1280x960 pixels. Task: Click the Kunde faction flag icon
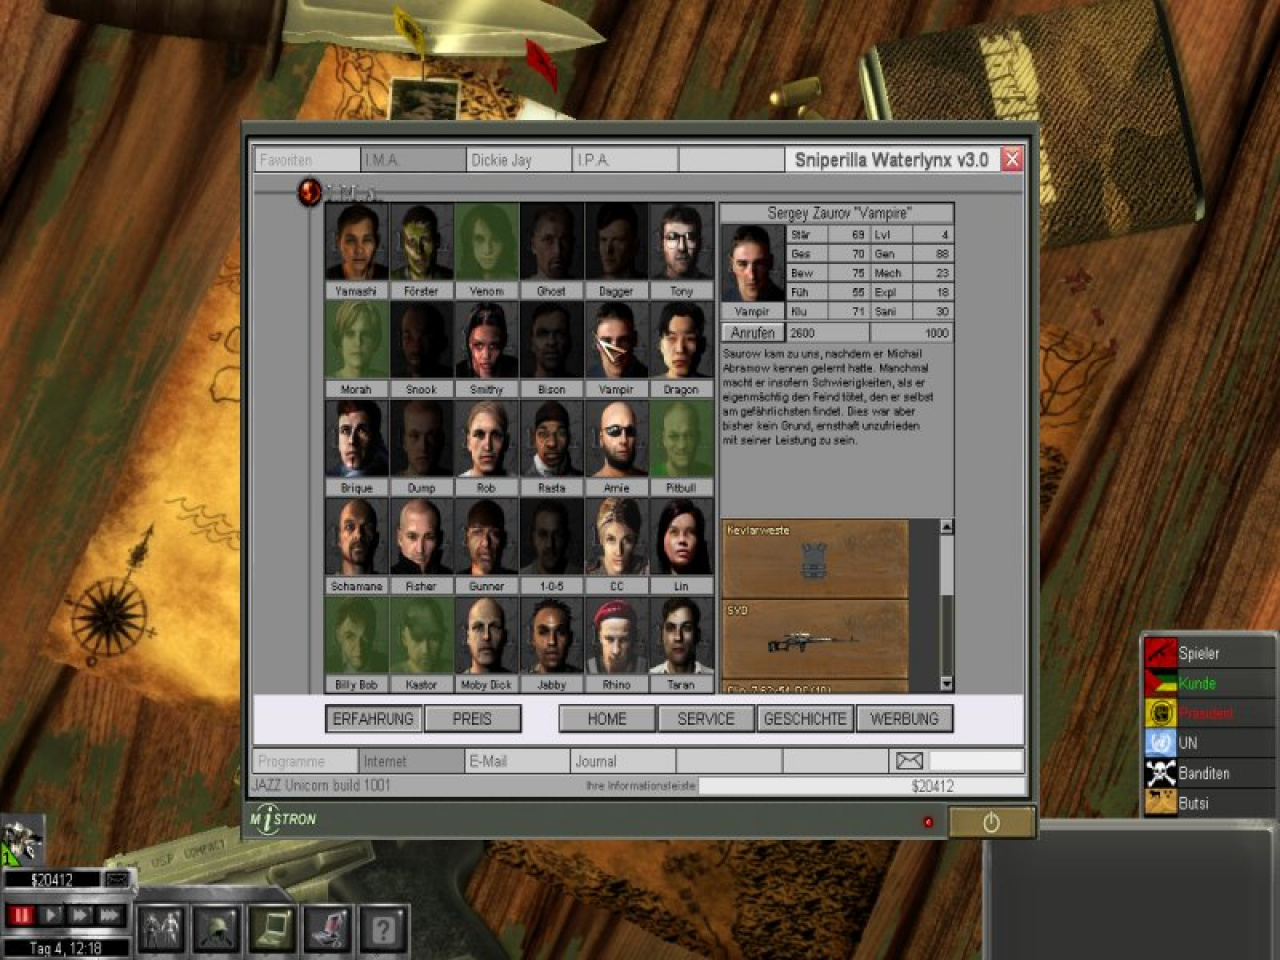(1161, 683)
